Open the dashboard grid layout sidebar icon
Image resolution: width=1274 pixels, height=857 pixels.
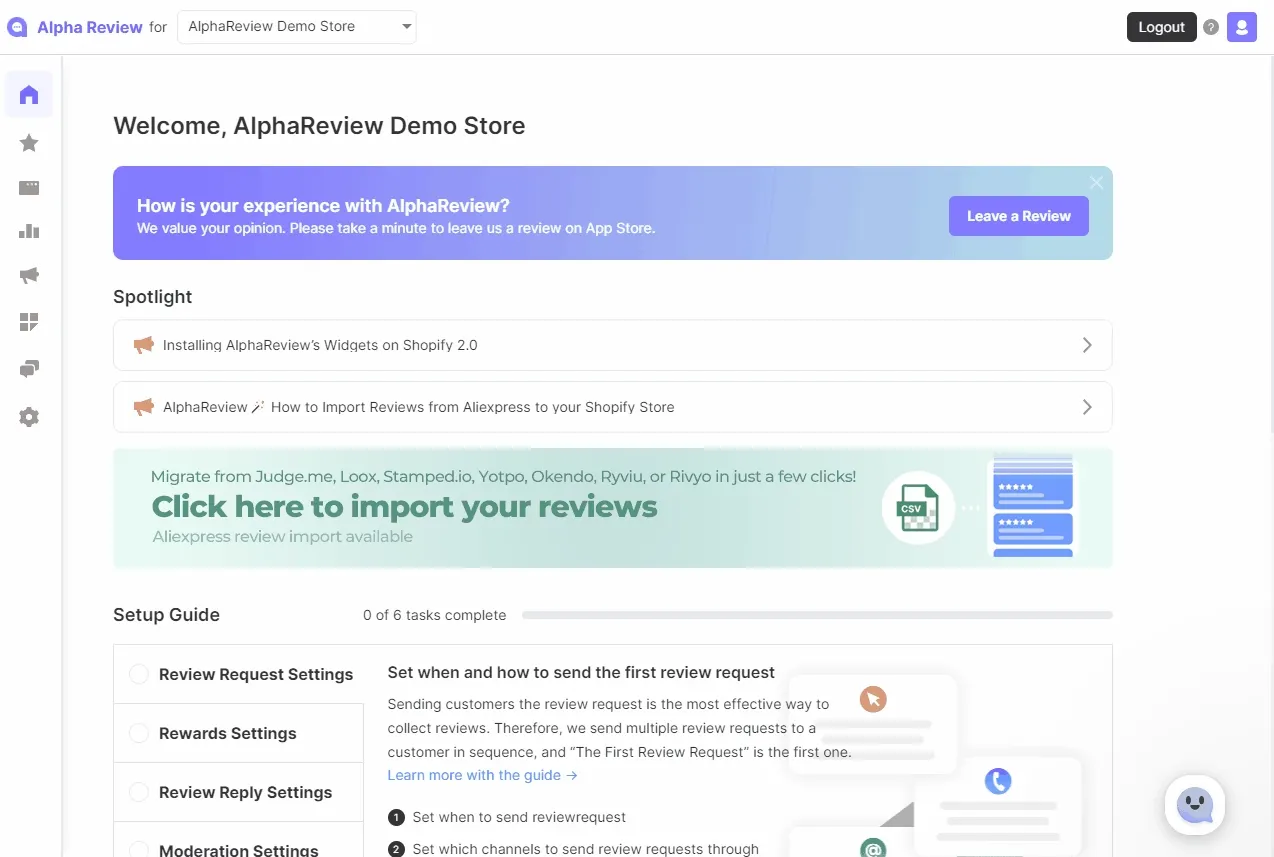tap(29, 322)
